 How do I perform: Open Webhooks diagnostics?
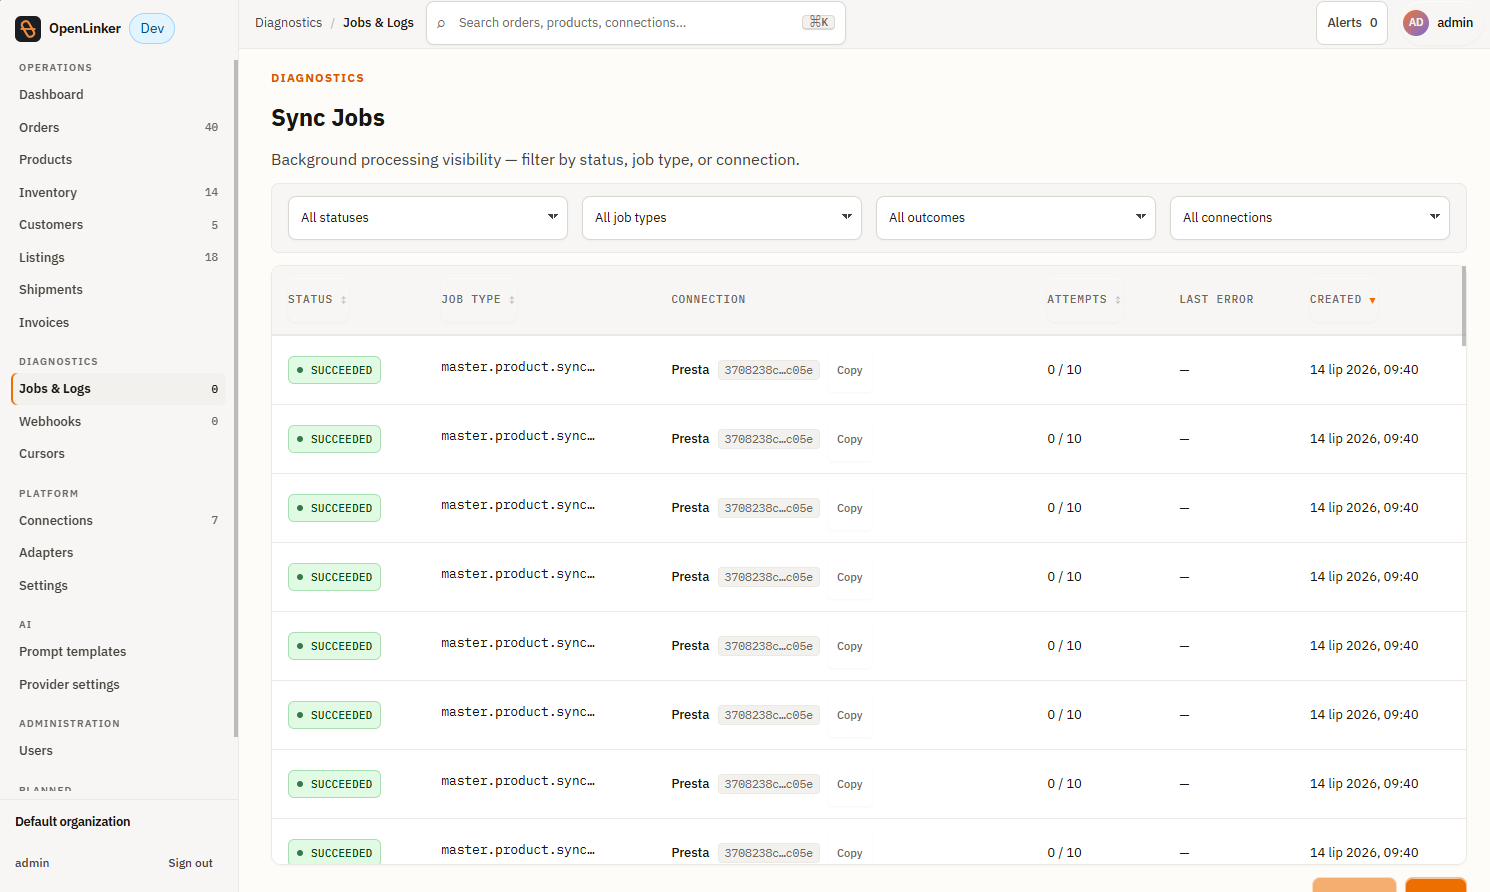[x=118, y=422]
